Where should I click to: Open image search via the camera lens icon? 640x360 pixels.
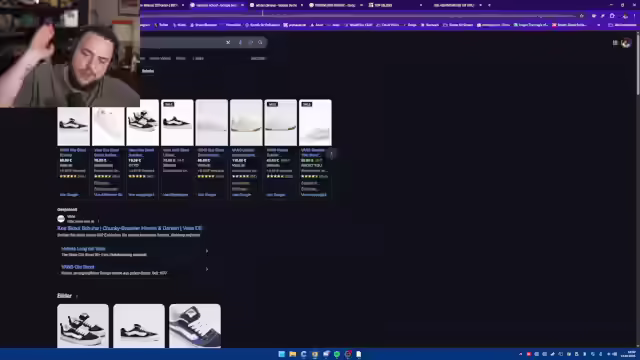[251, 42]
